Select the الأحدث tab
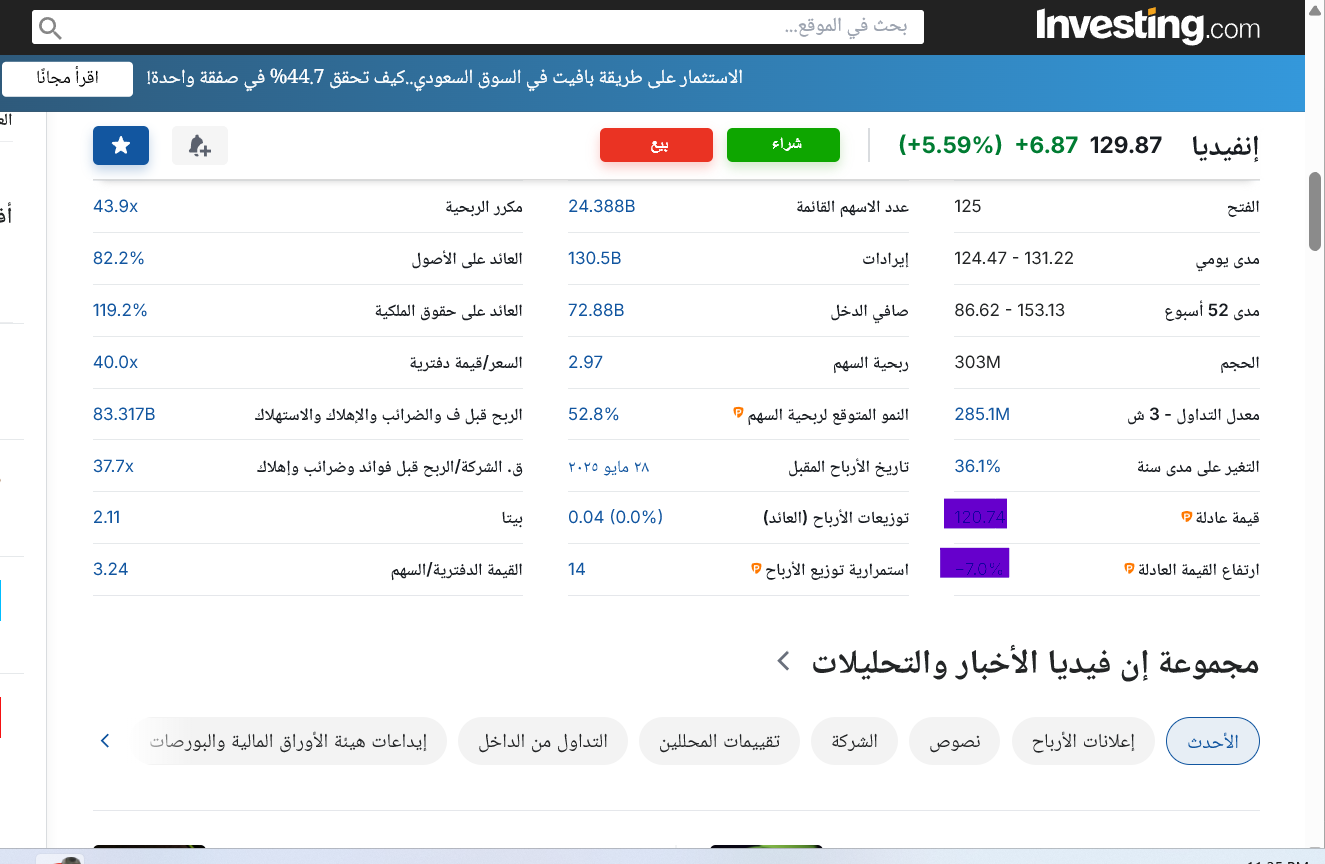 [1213, 742]
